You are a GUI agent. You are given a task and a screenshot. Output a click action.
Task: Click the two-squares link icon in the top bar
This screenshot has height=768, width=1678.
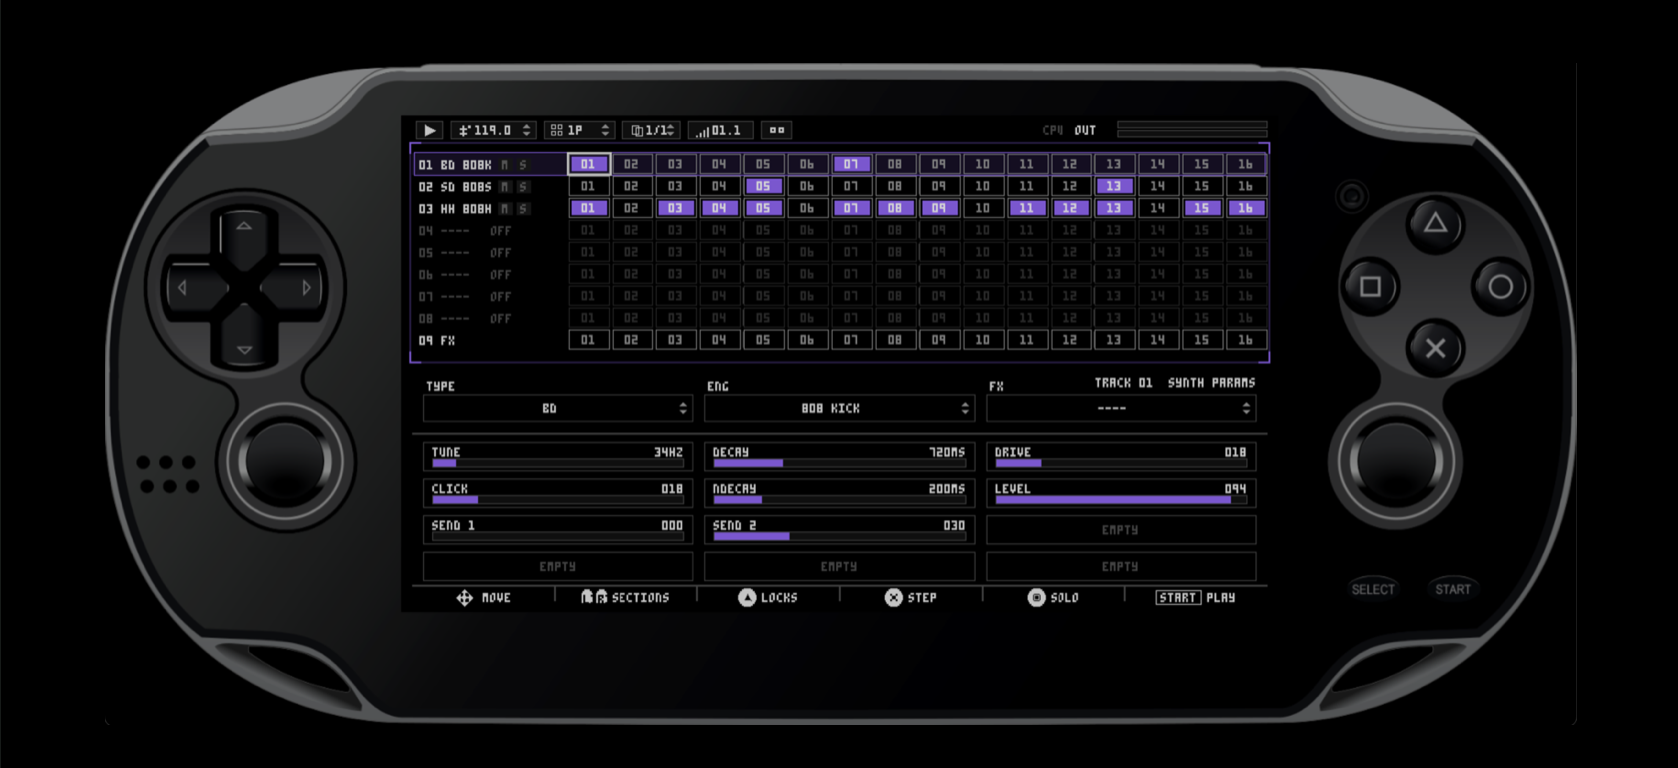pyautogui.click(x=777, y=130)
